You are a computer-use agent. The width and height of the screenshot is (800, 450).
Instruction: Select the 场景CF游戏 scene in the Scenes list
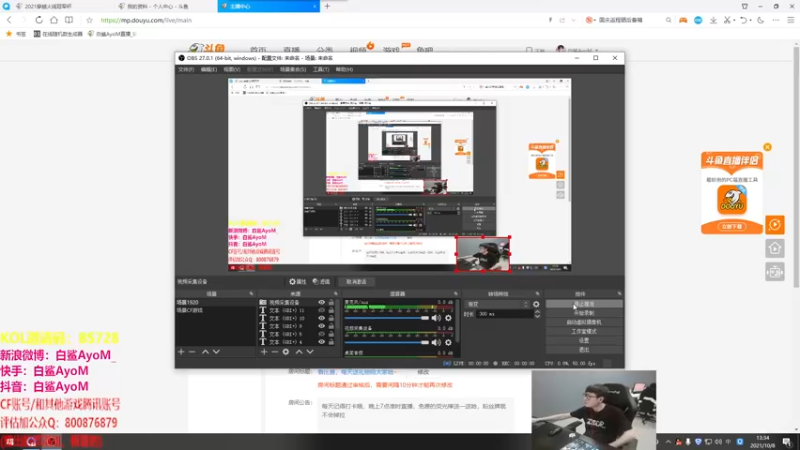click(x=215, y=310)
